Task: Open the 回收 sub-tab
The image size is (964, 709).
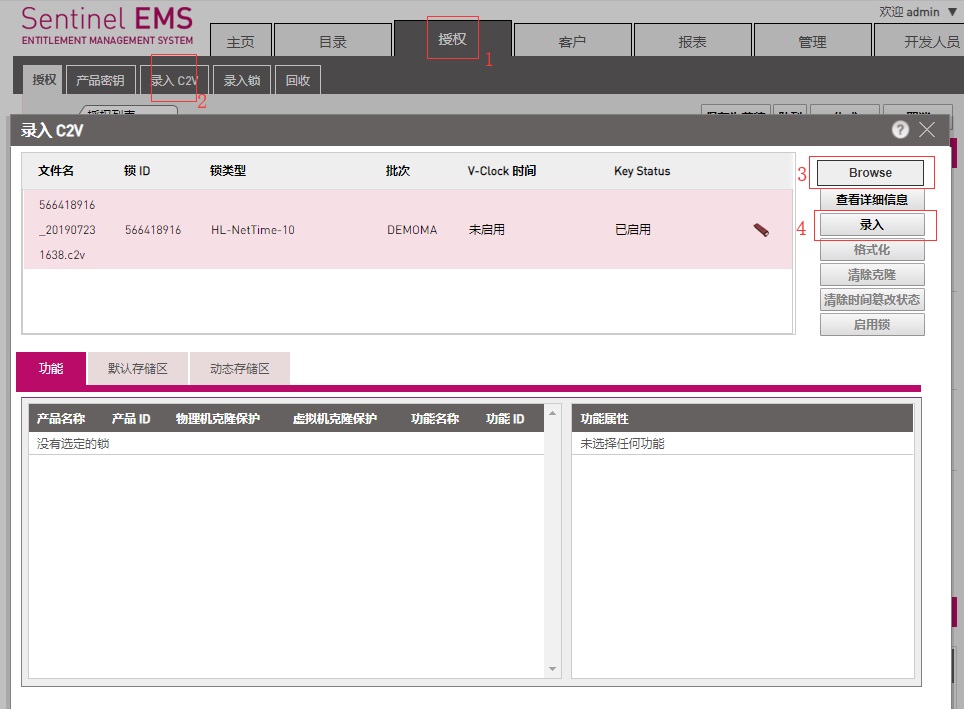Action: [298, 80]
